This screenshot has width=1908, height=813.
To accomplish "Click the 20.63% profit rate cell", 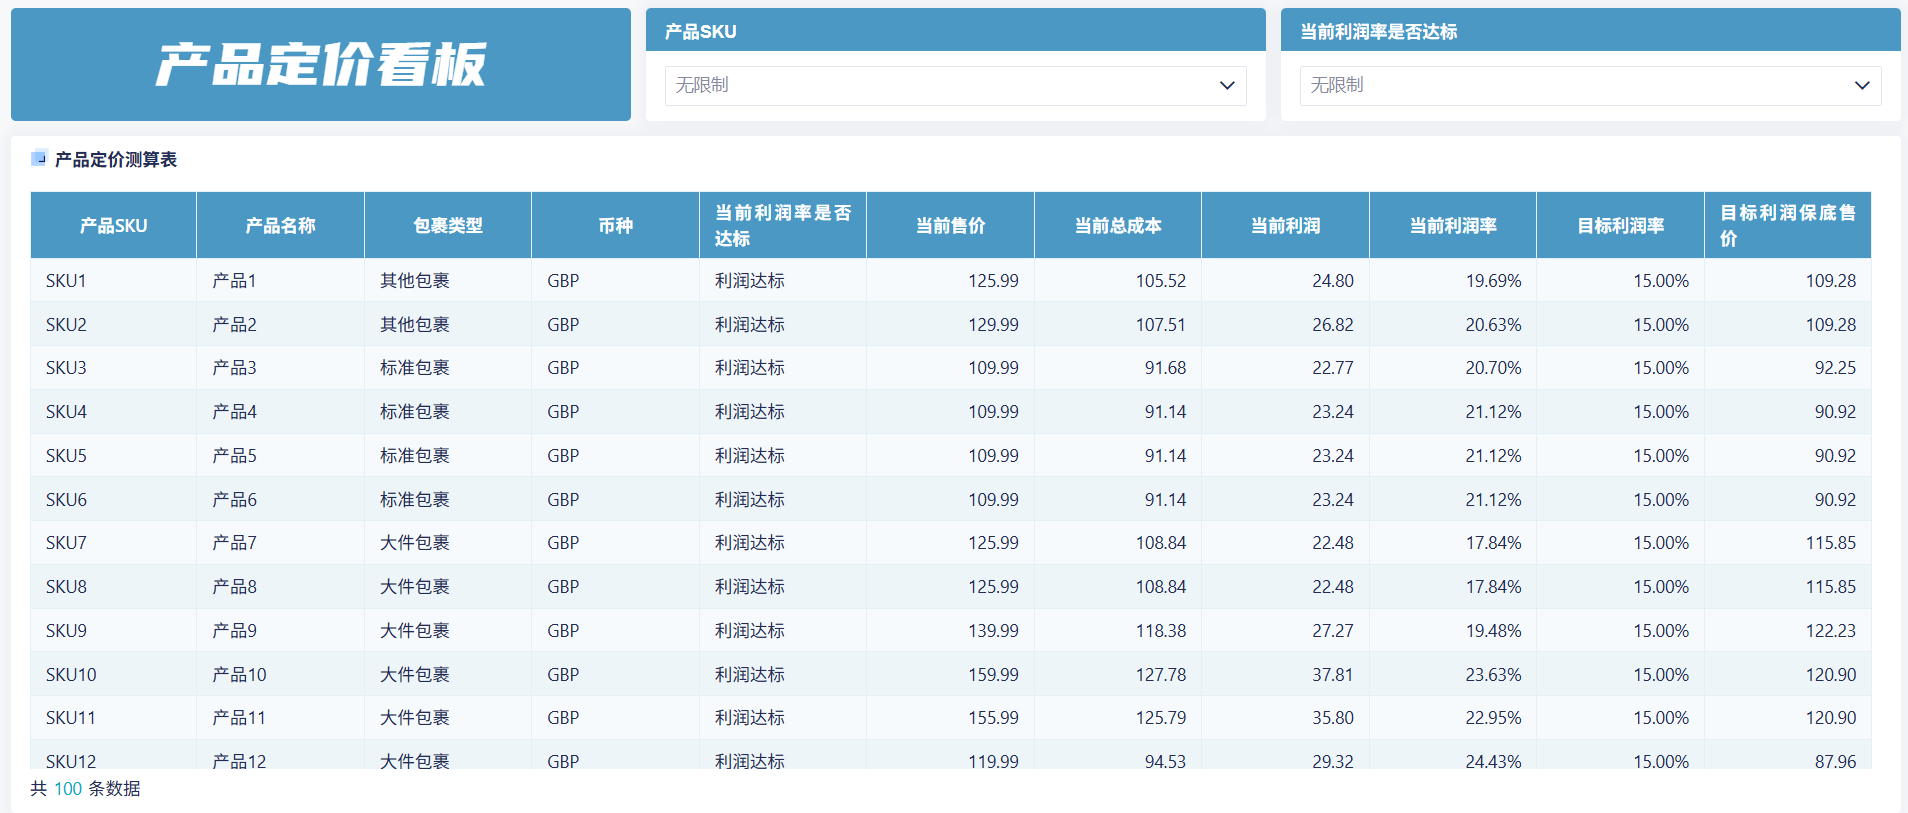I will (1453, 325).
